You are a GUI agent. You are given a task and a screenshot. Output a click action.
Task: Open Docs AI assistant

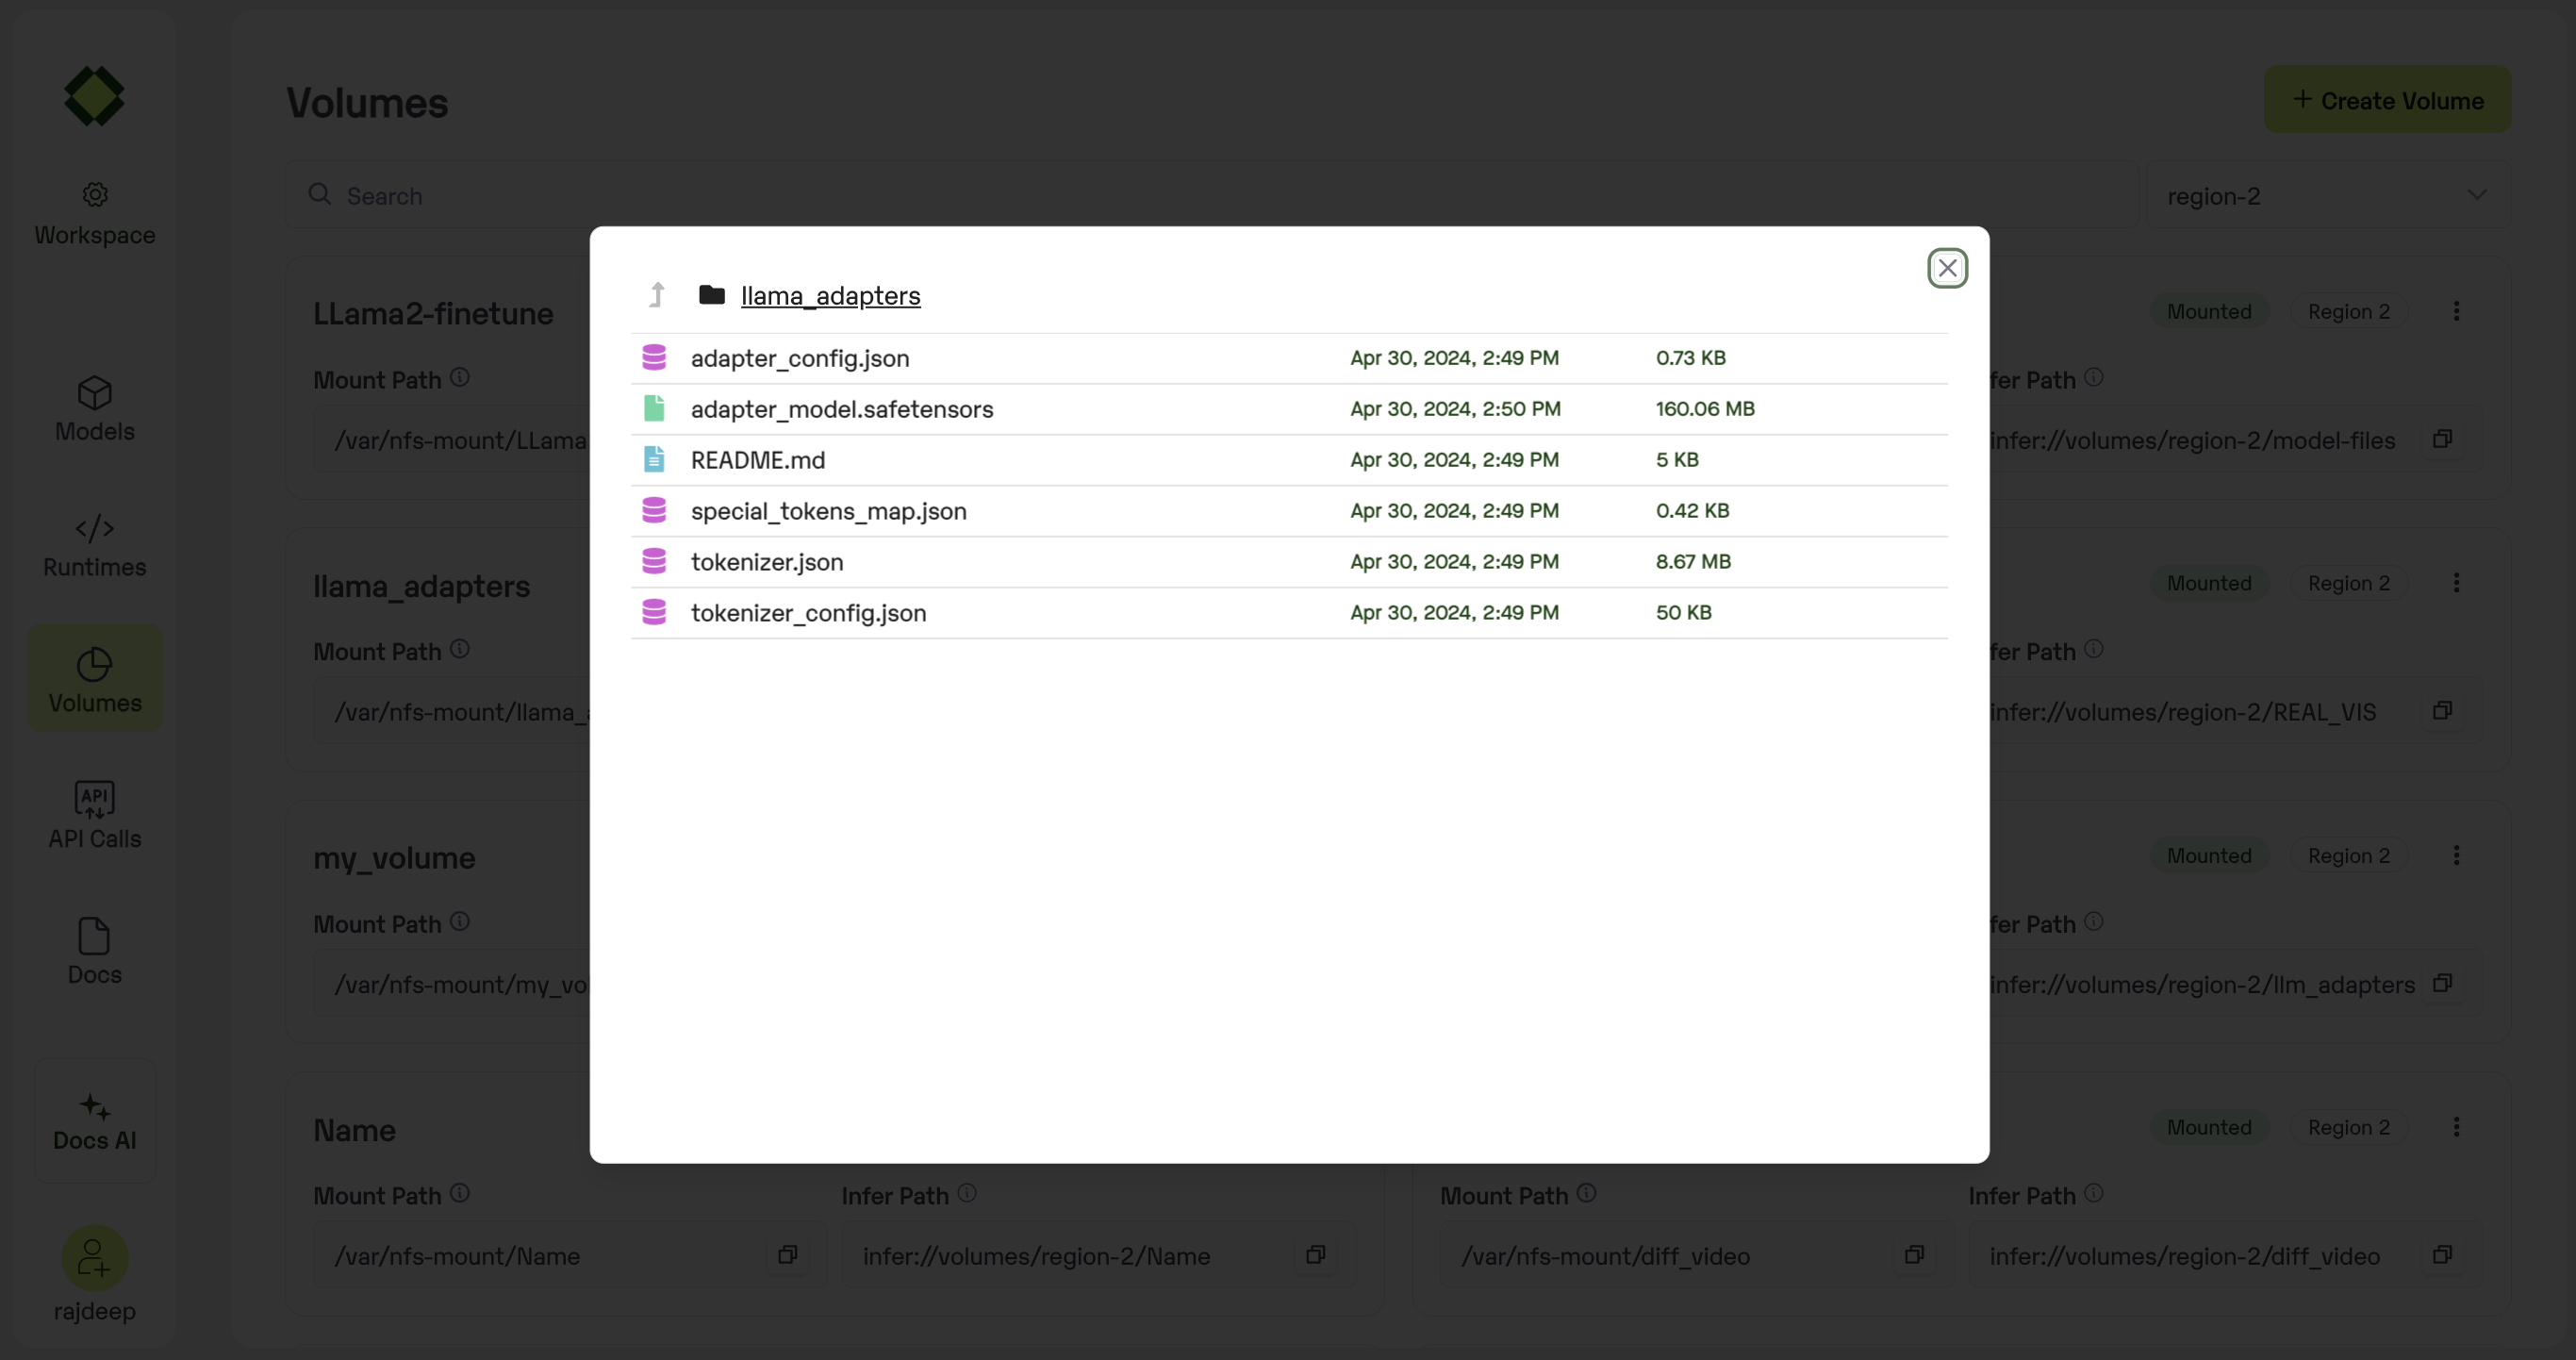coord(95,1120)
